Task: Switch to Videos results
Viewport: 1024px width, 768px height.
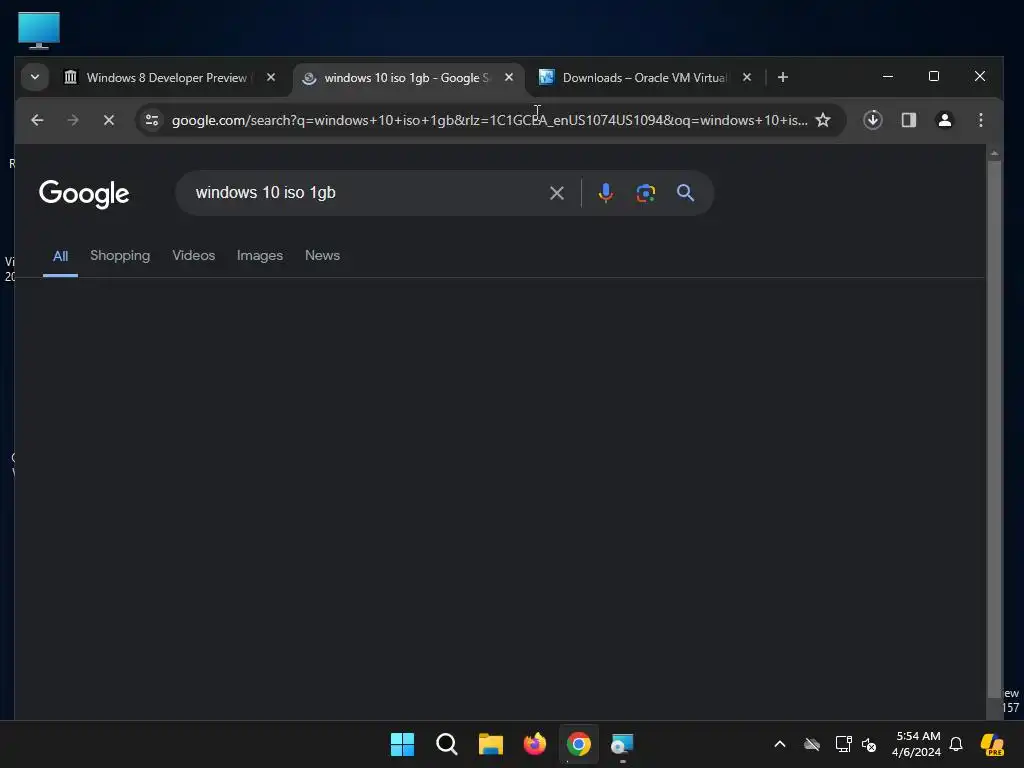Action: (193, 255)
